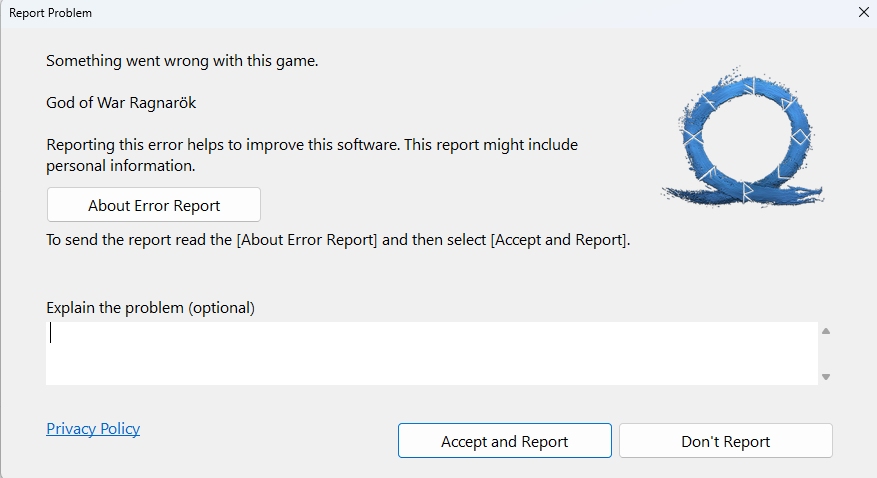Click the word "(optional)" above the text box
Viewport: 877px width, 478px height.
[x=221, y=308]
